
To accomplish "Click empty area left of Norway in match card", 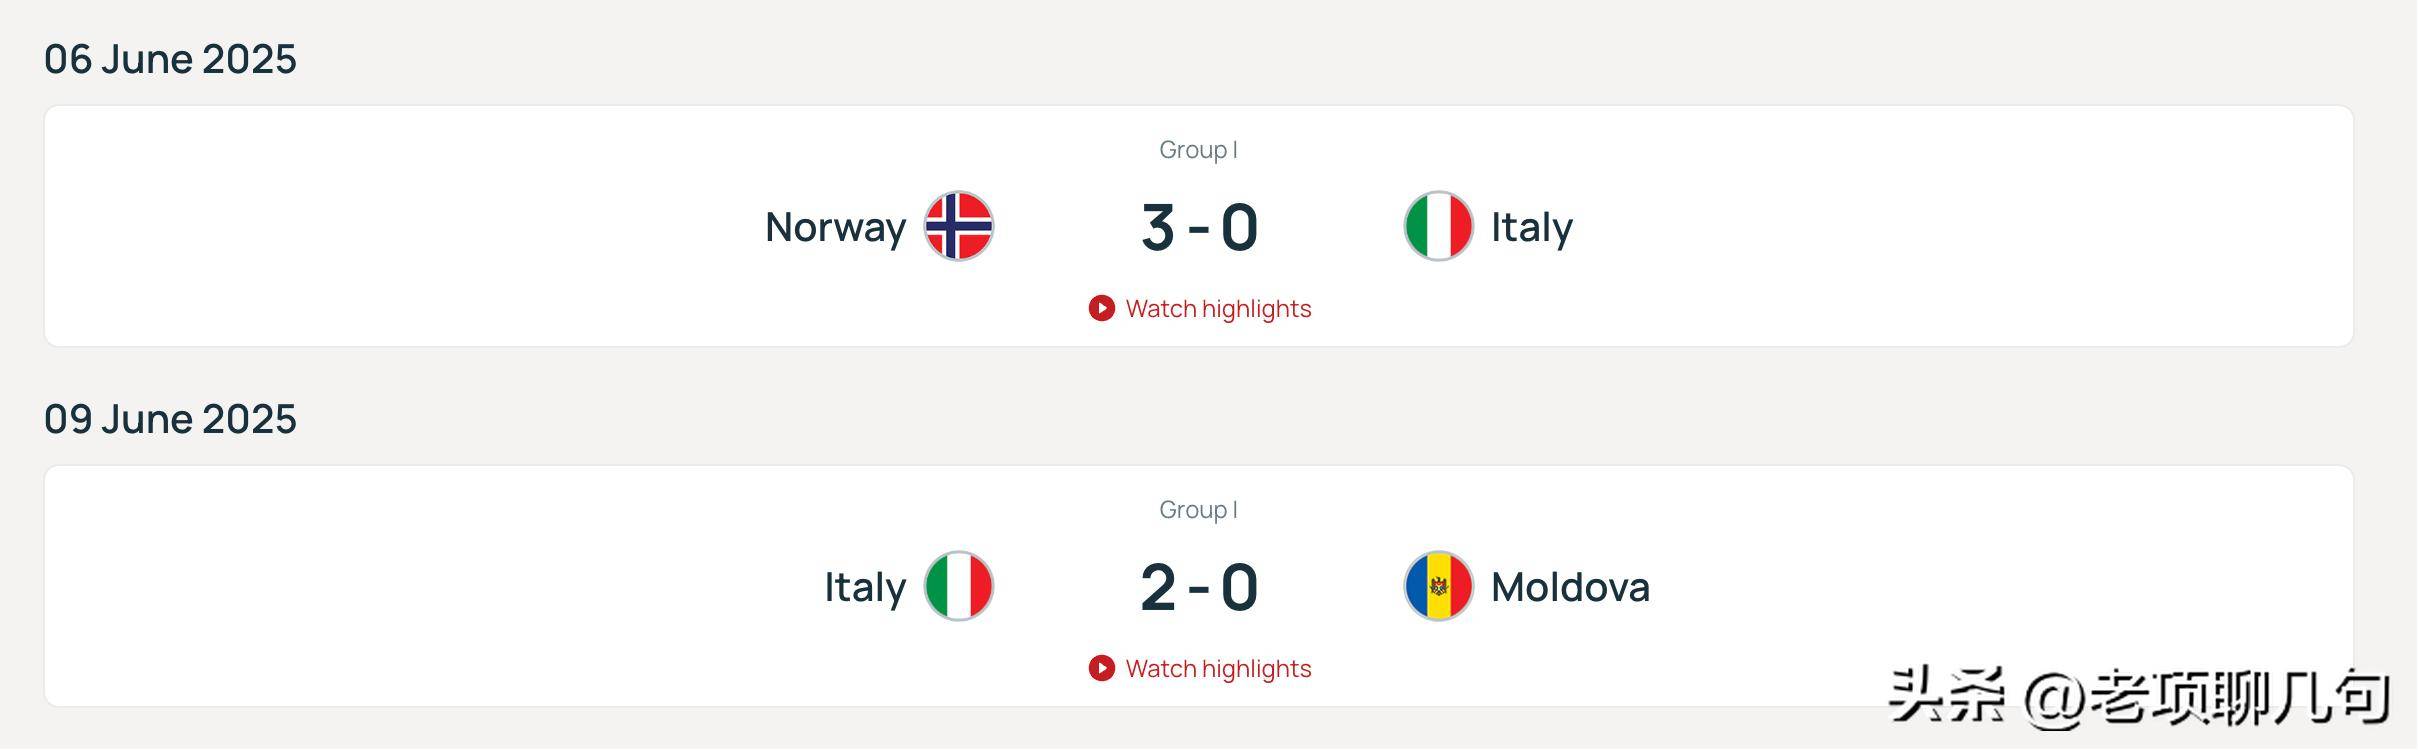I will (x=400, y=227).
